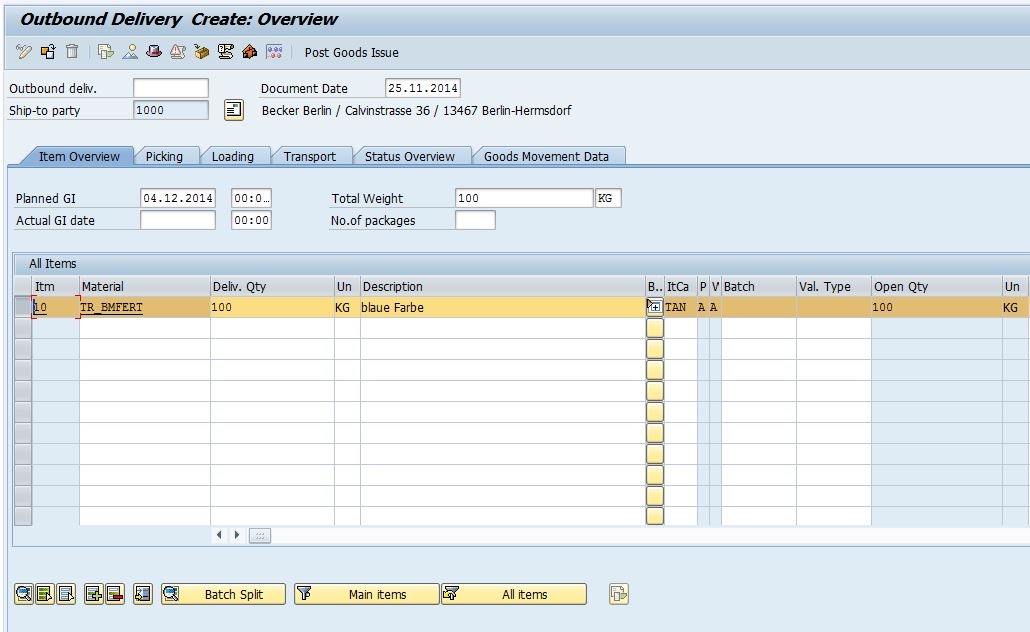The image size is (1030, 632).
Task: Click the table right scroll arrow
Action: (x=236, y=535)
